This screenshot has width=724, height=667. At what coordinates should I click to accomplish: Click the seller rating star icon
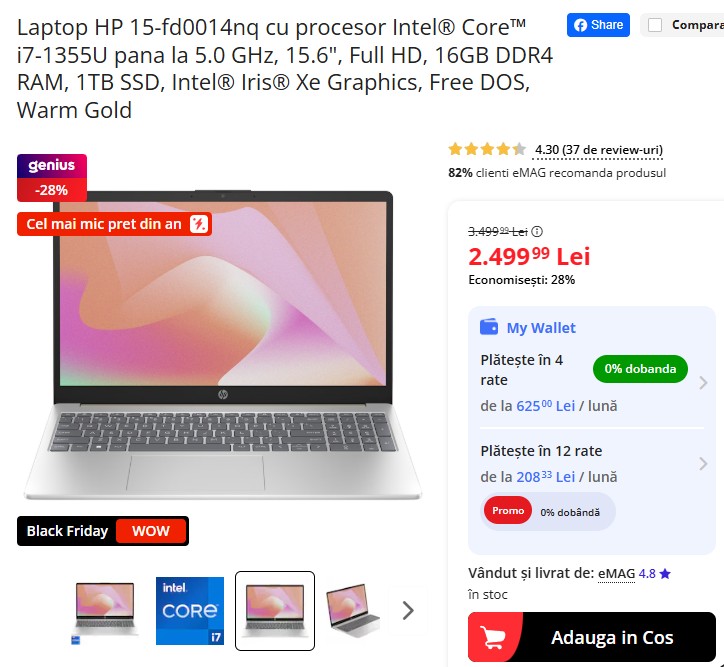pos(665,574)
